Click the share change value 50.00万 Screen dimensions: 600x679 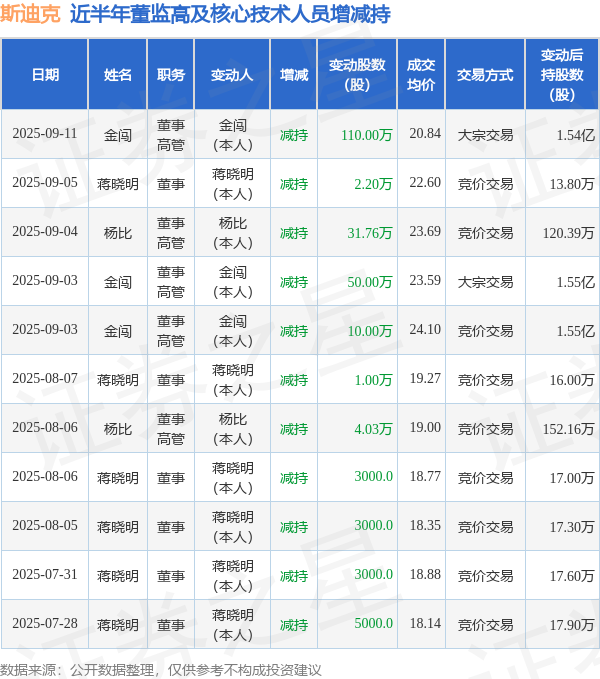tap(370, 282)
